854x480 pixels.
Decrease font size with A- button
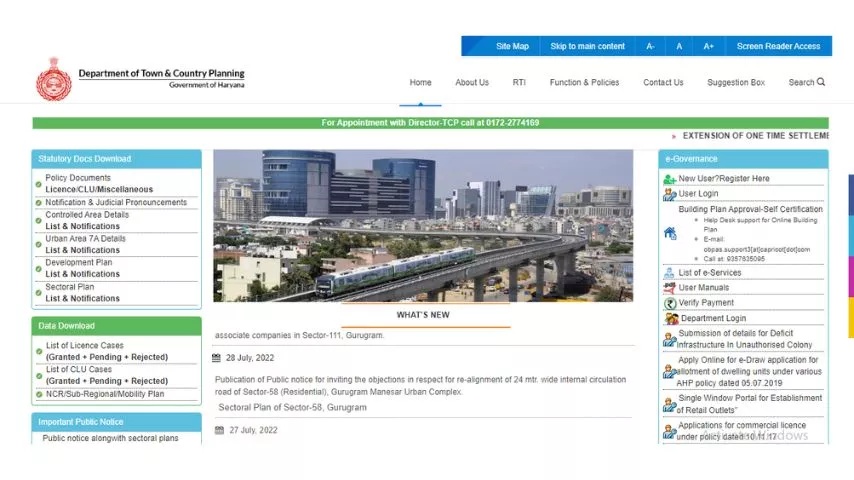[651, 46]
